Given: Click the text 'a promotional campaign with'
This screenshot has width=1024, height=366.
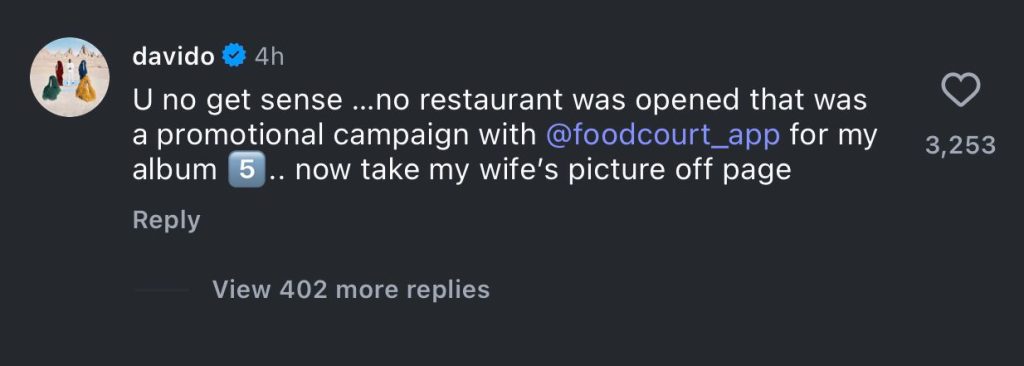Looking at the screenshot, I should 334,135.
